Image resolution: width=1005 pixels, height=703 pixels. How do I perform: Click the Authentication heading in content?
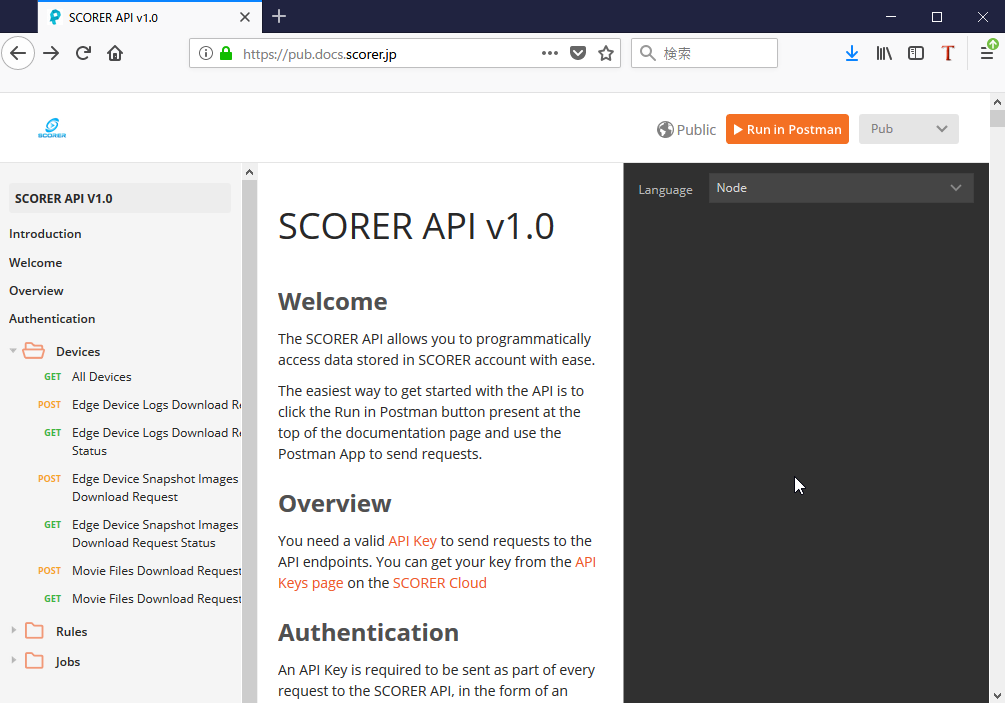[x=369, y=633]
